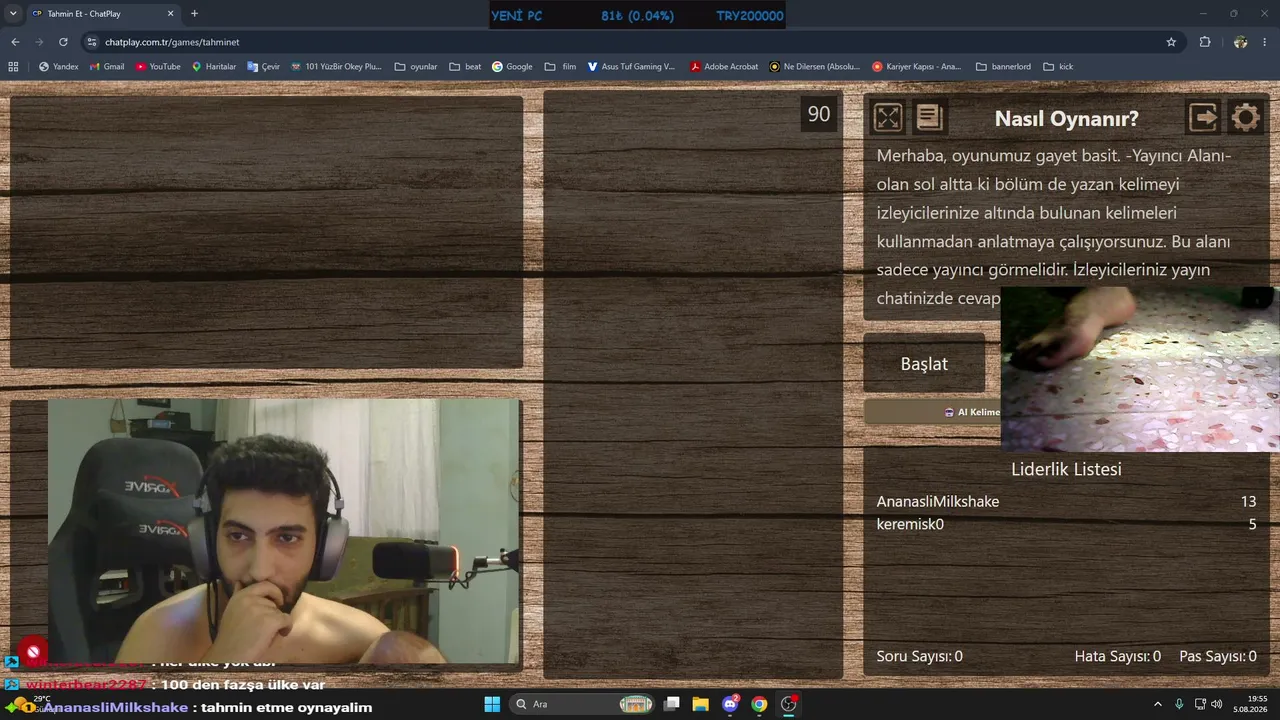Click the YENİ PC ticker overlay
This screenshot has width=1280, height=720.
(x=637, y=15)
